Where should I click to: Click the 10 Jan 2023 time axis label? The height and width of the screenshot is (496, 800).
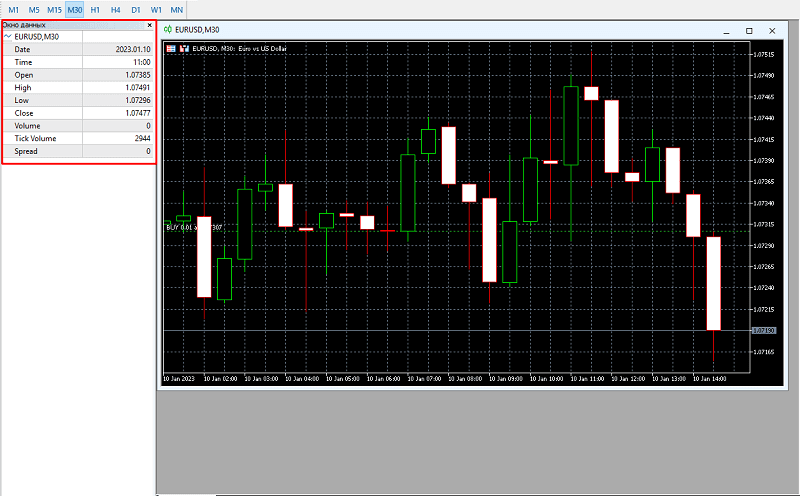pyautogui.click(x=179, y=379)
